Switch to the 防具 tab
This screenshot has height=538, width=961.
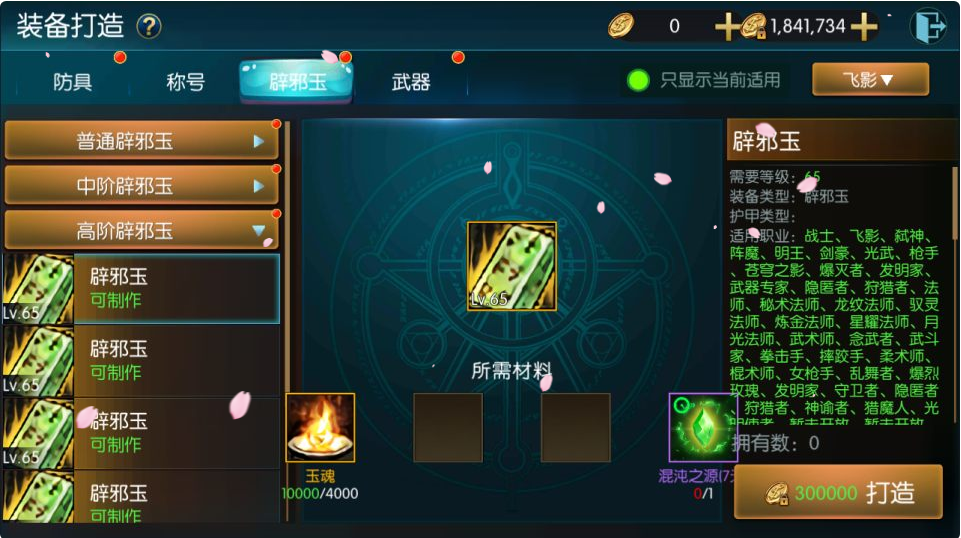pos(72,82)
